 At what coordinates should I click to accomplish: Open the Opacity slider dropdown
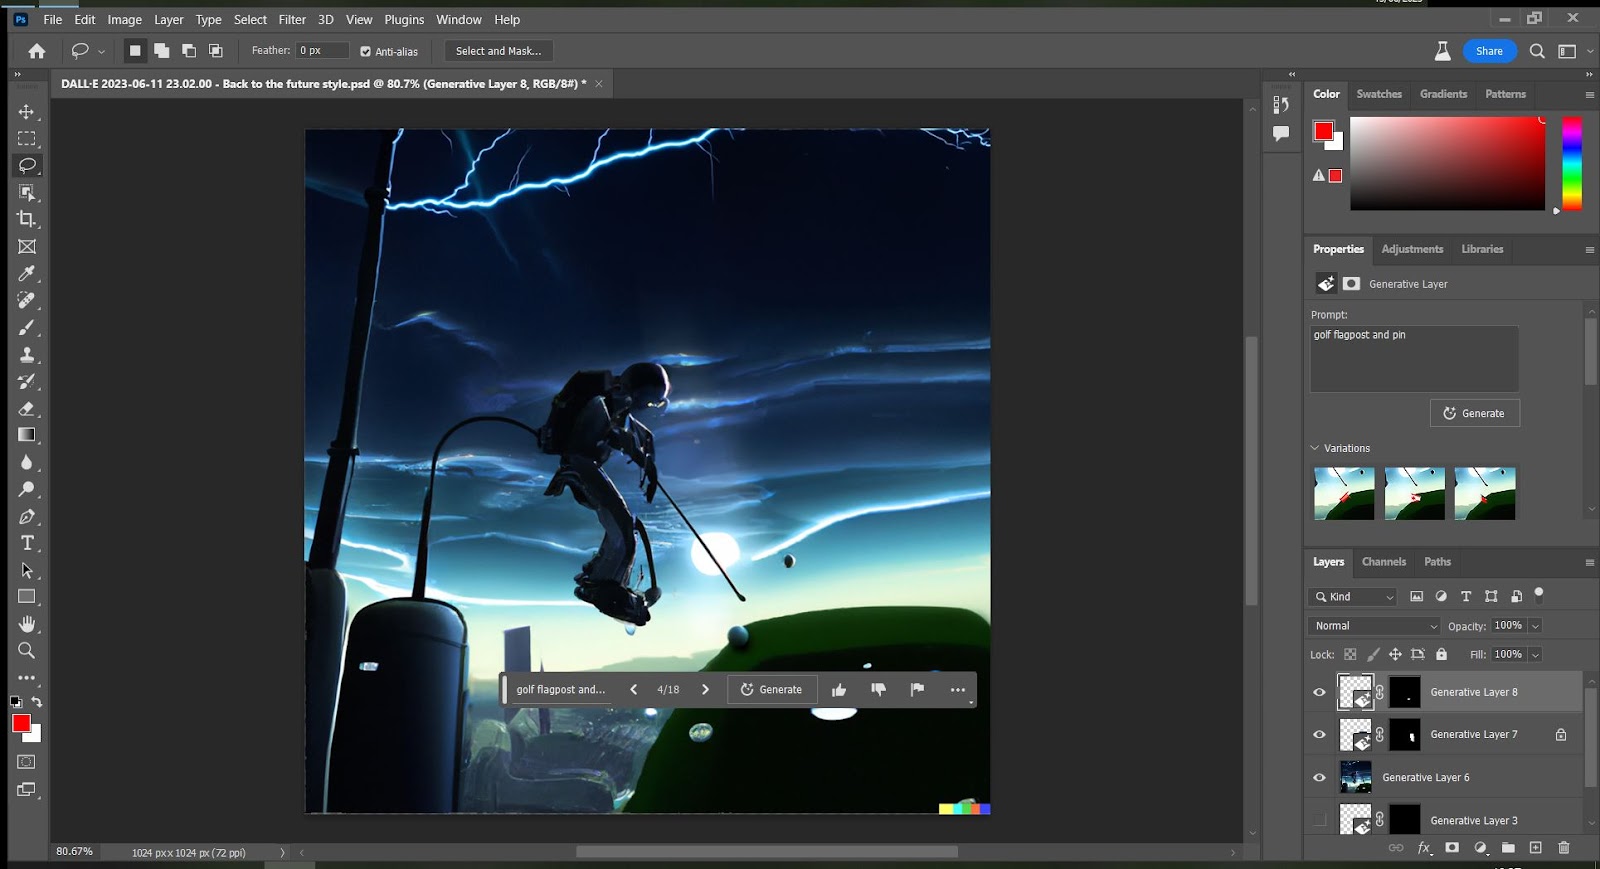pos(1535,626)
